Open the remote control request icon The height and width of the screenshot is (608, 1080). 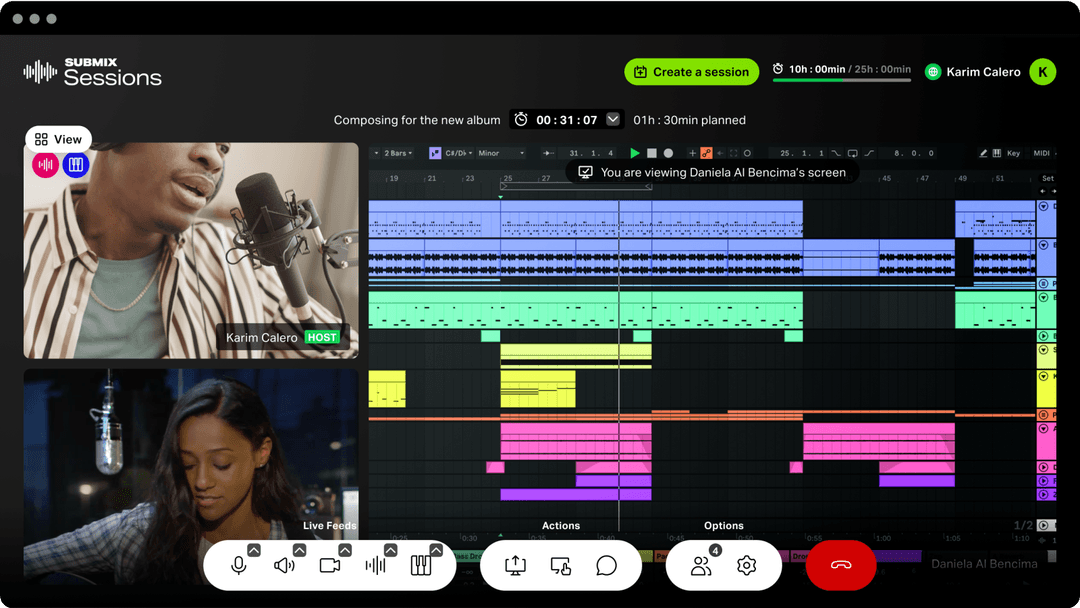pyautogui.click(x=561, y=565)
